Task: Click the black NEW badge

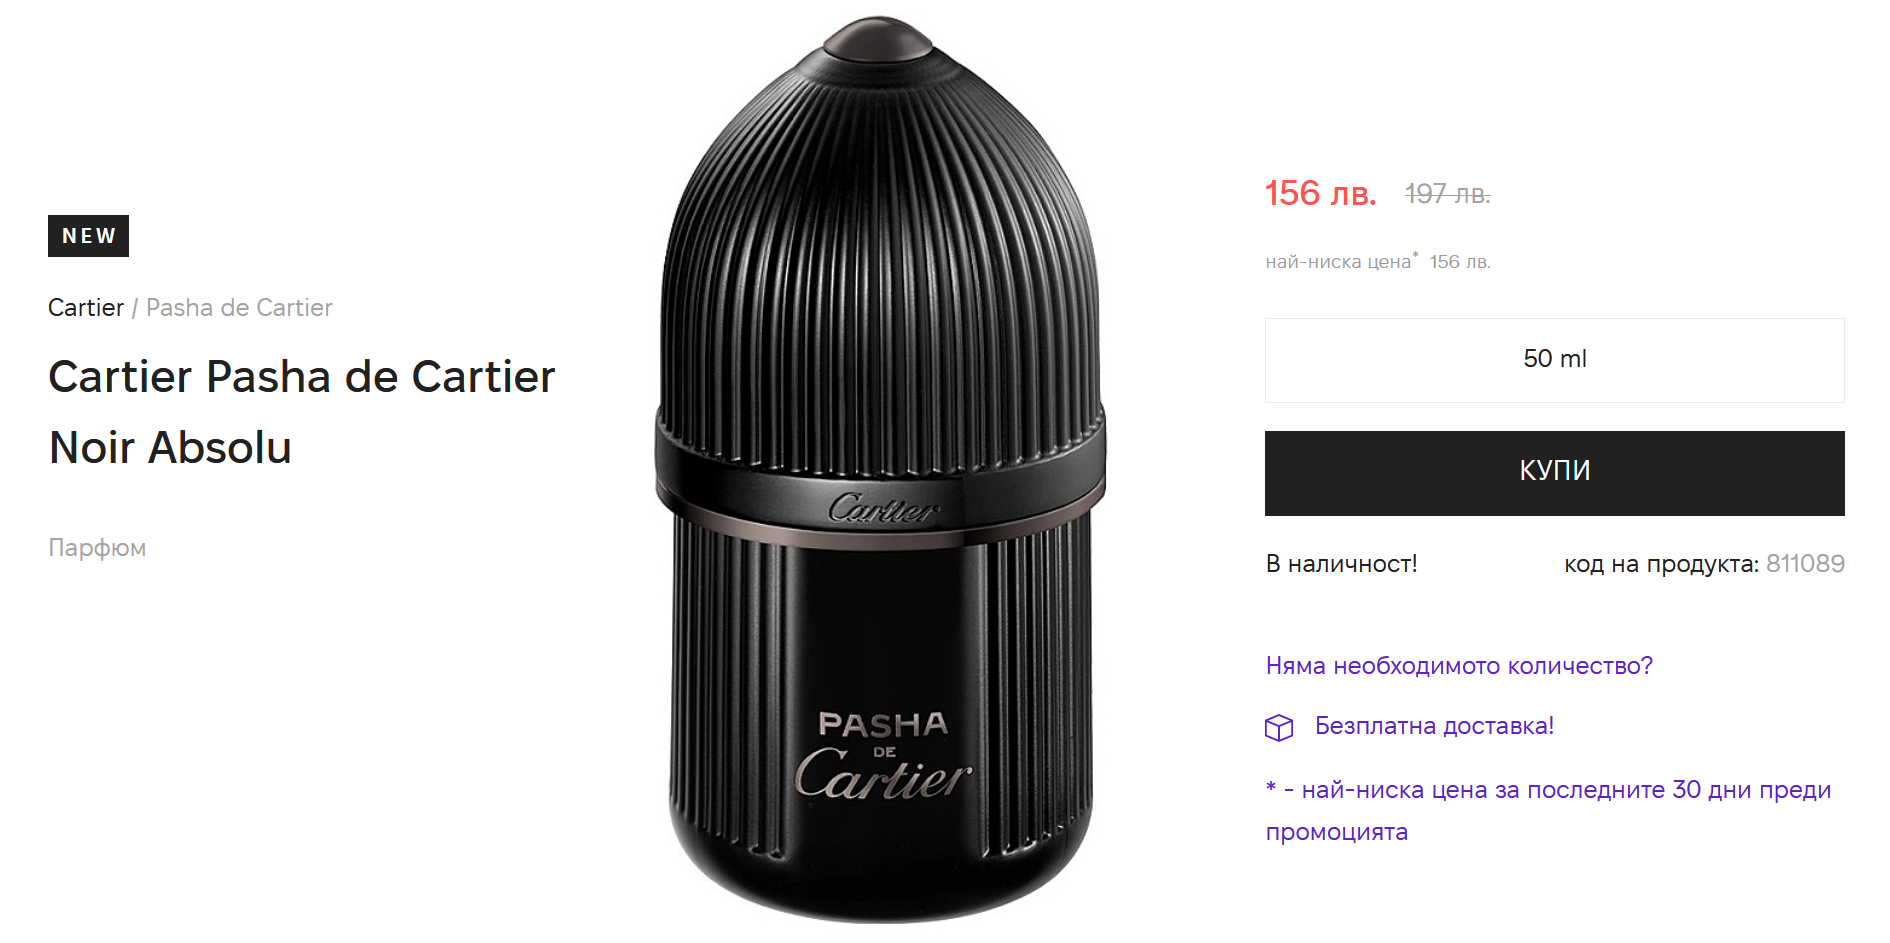Action: [x=88, y=236]
